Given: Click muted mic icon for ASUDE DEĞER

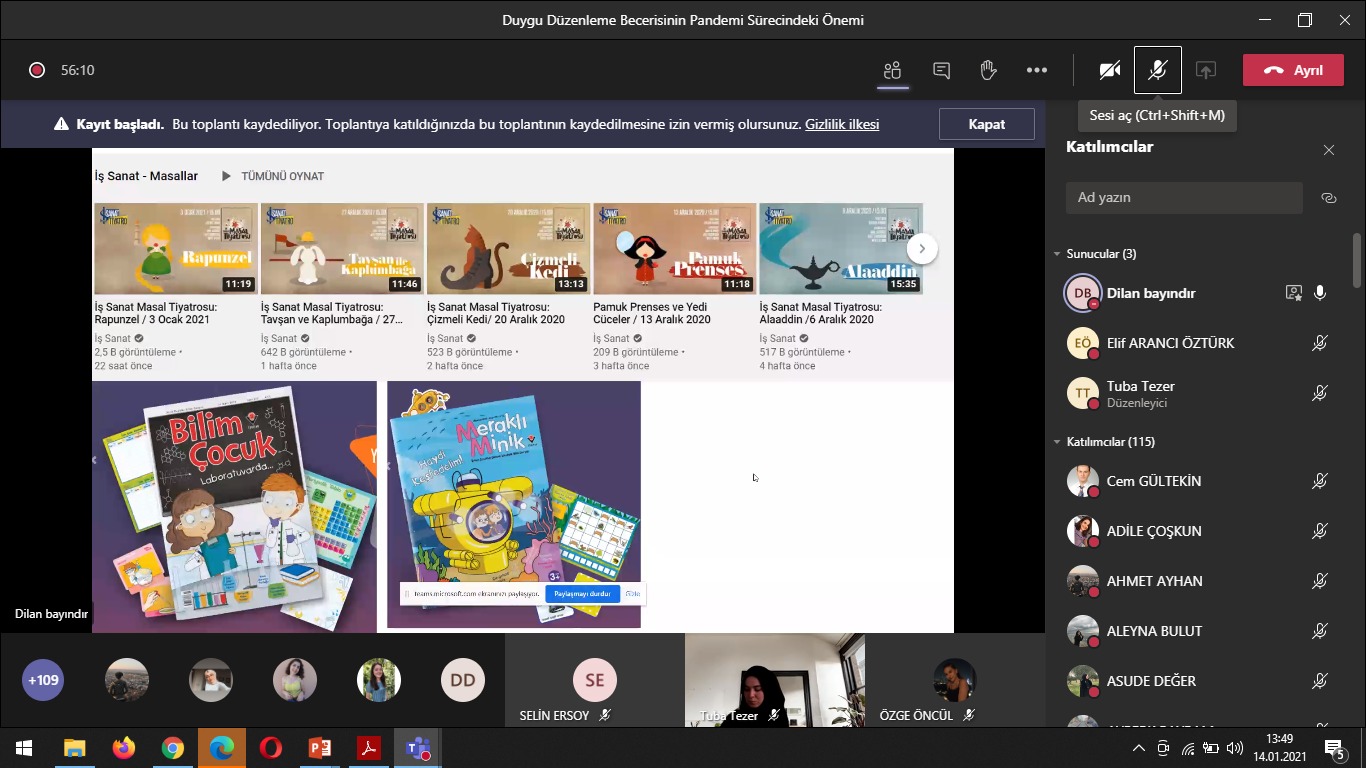Looking at the screenshot, I should coord(1320,681).
